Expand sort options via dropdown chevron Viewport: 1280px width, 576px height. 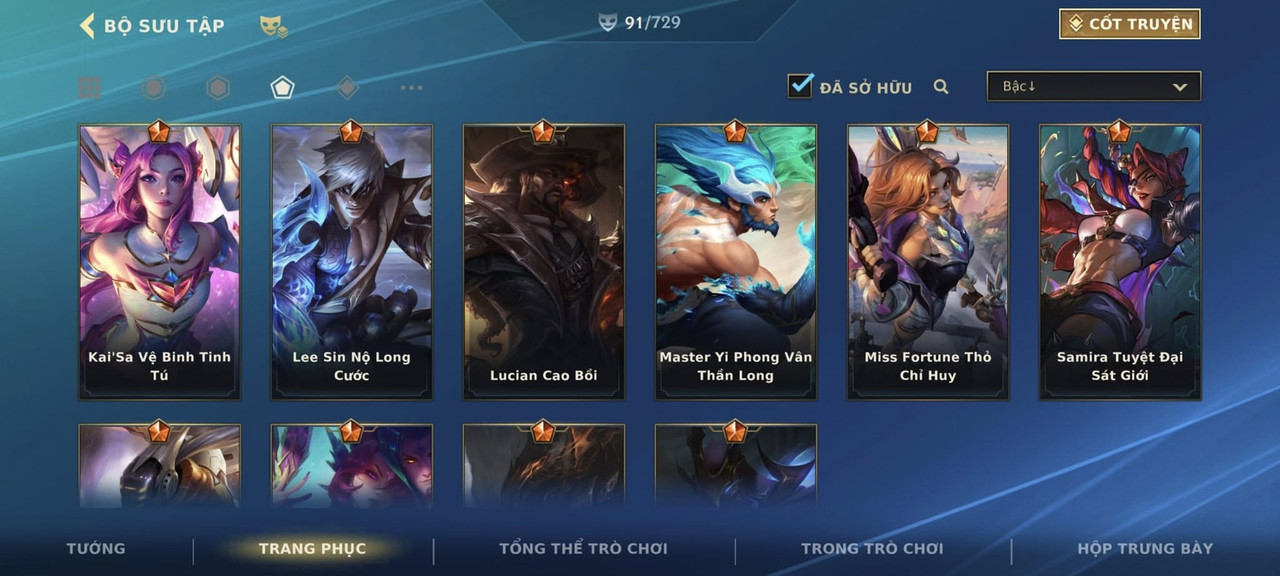1180,87
